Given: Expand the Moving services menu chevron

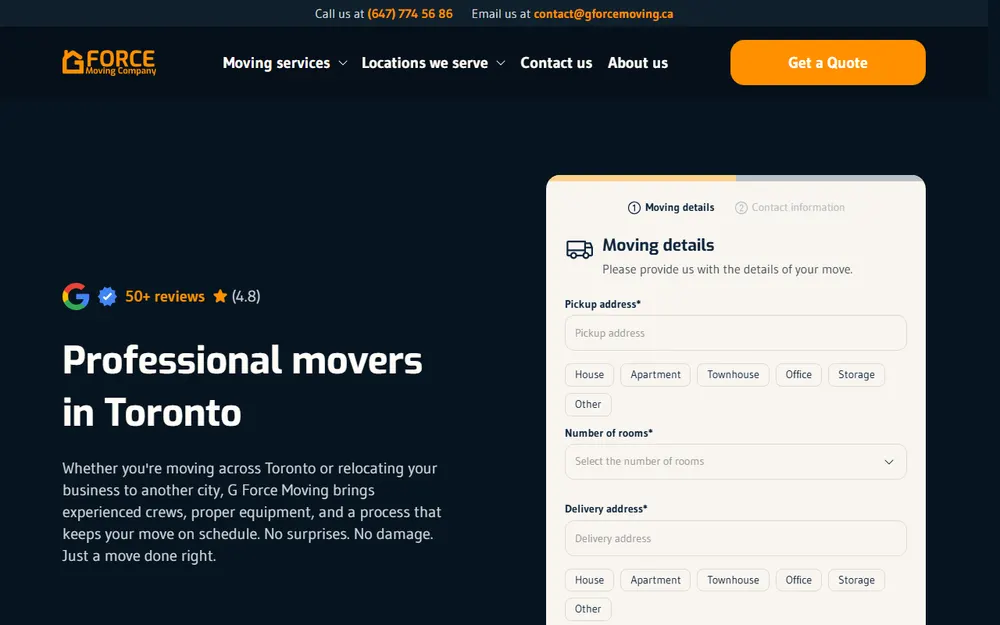Looking at the screenshot, I should [x=343, y=63].
